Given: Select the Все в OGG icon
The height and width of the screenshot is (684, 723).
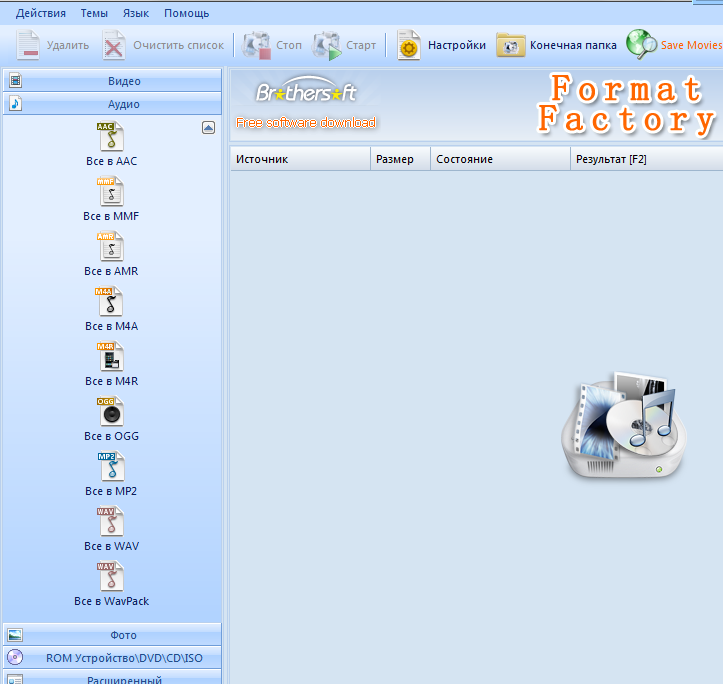Looking at the screenshot, I should (111, 410).
